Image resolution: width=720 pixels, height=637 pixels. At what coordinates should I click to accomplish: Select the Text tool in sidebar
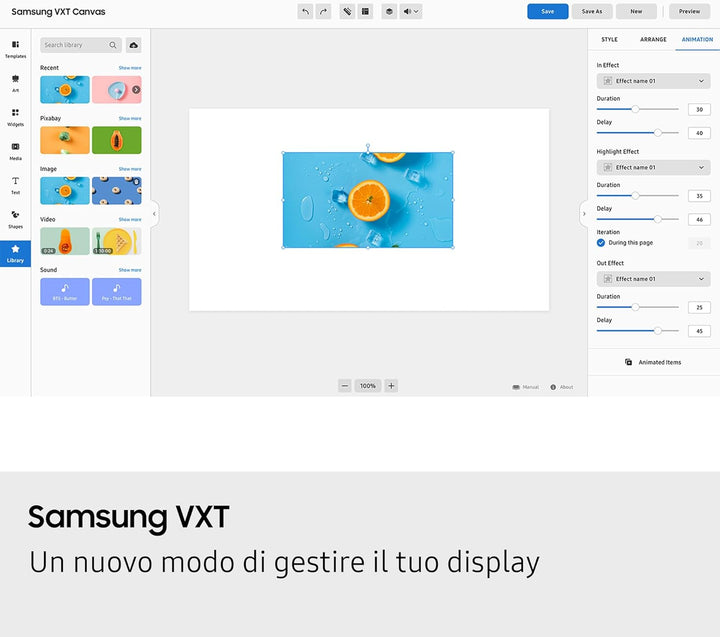[x=16, y=185]
